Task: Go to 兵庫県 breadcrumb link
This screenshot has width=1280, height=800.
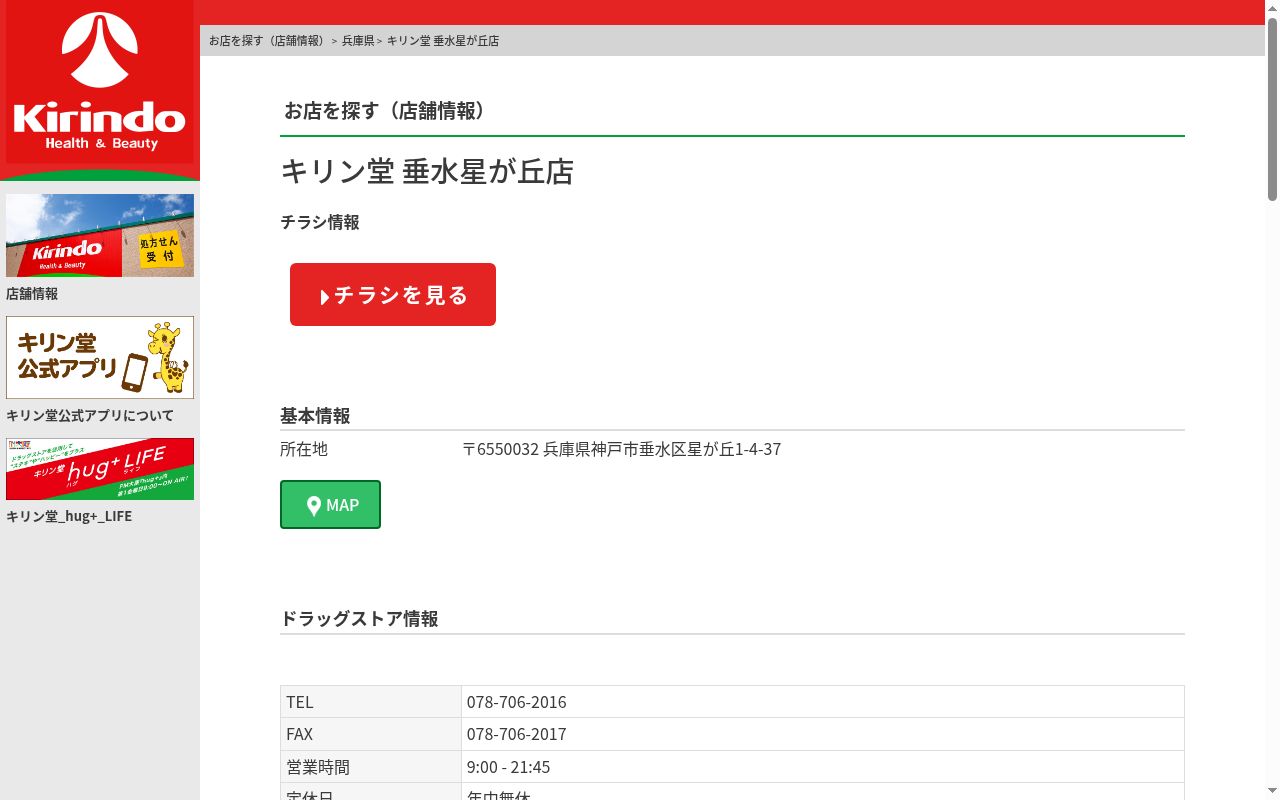Action: 358,41
